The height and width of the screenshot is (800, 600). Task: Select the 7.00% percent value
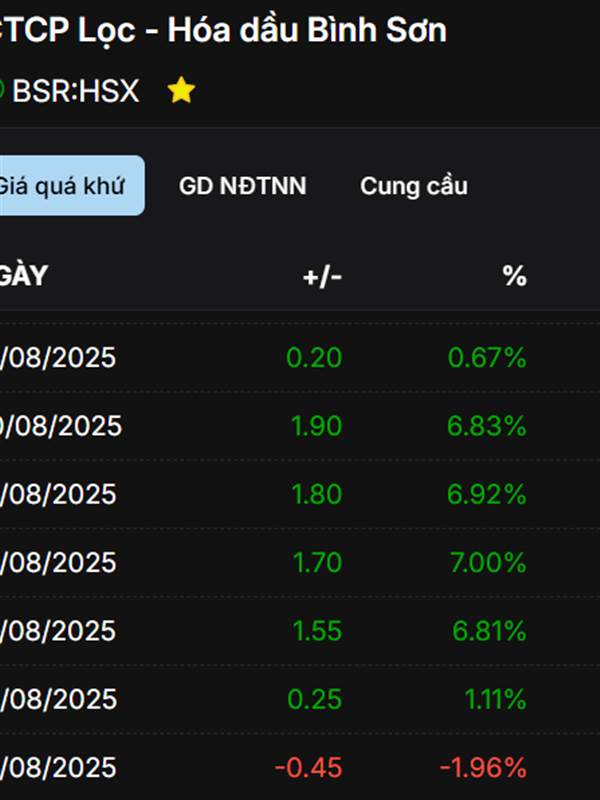(488, 563)
